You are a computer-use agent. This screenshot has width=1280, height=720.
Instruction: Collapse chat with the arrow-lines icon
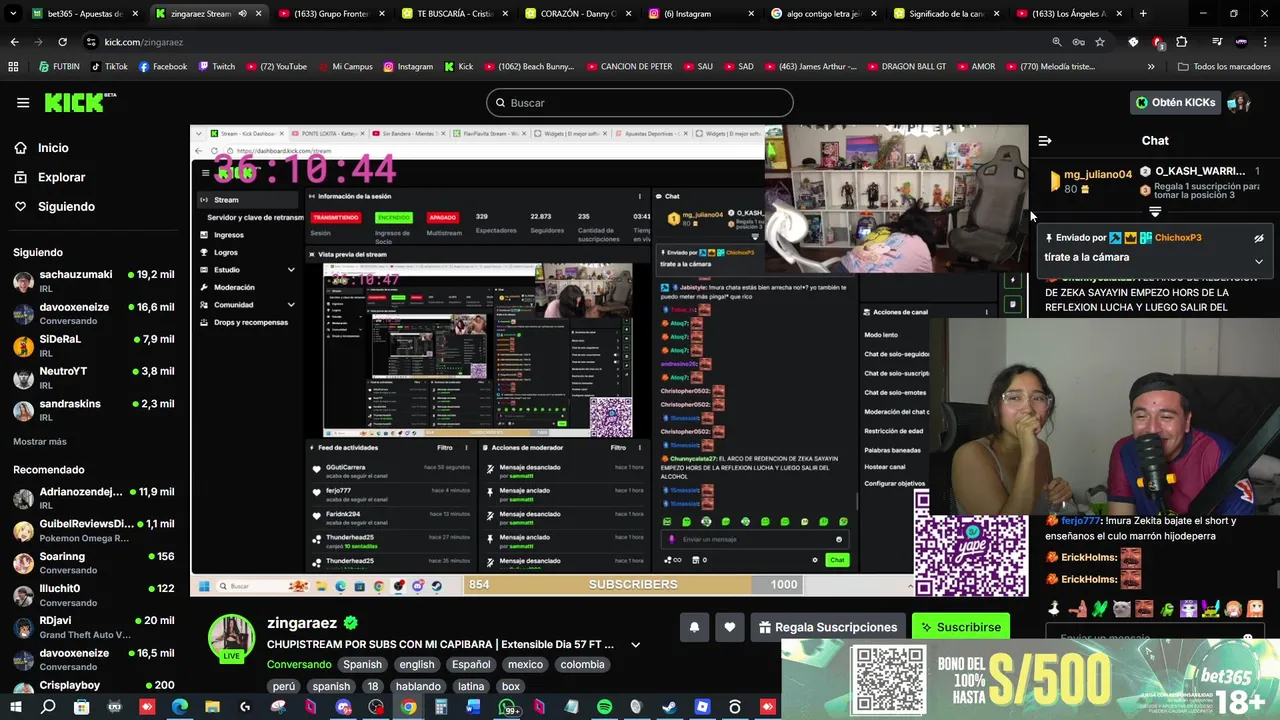pyautogui.click(x=1045, y=141)
